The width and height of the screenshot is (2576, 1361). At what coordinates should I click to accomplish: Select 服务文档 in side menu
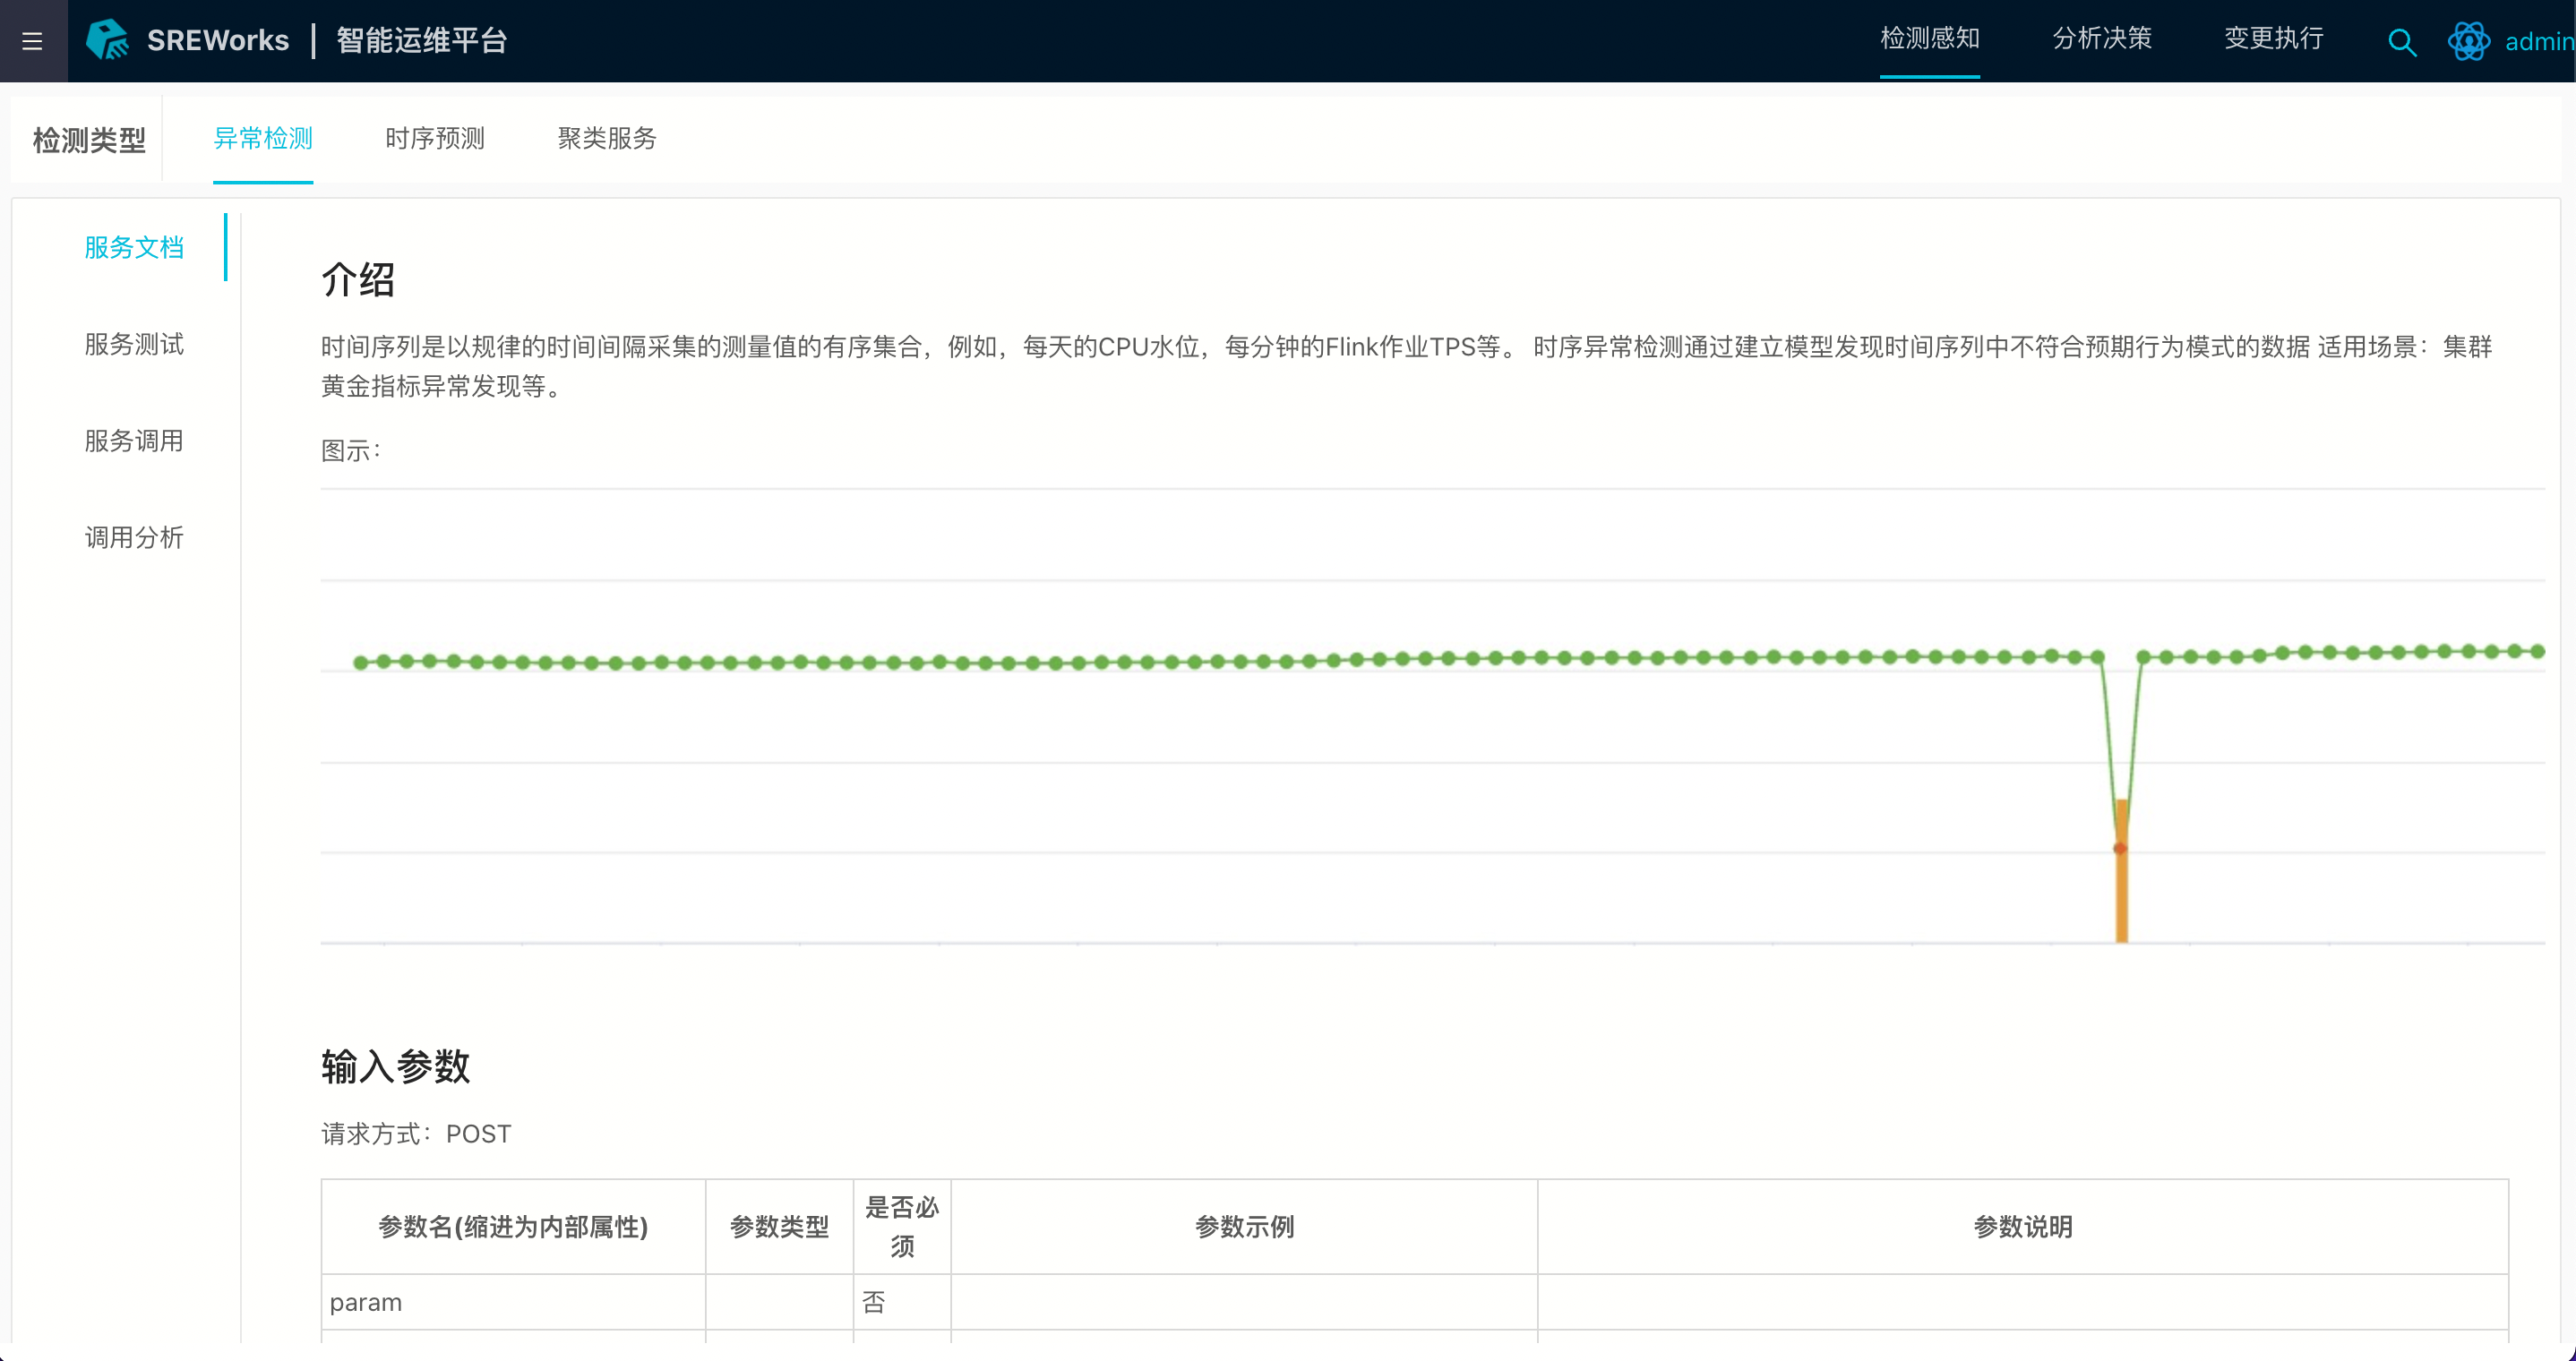(134, 247)
